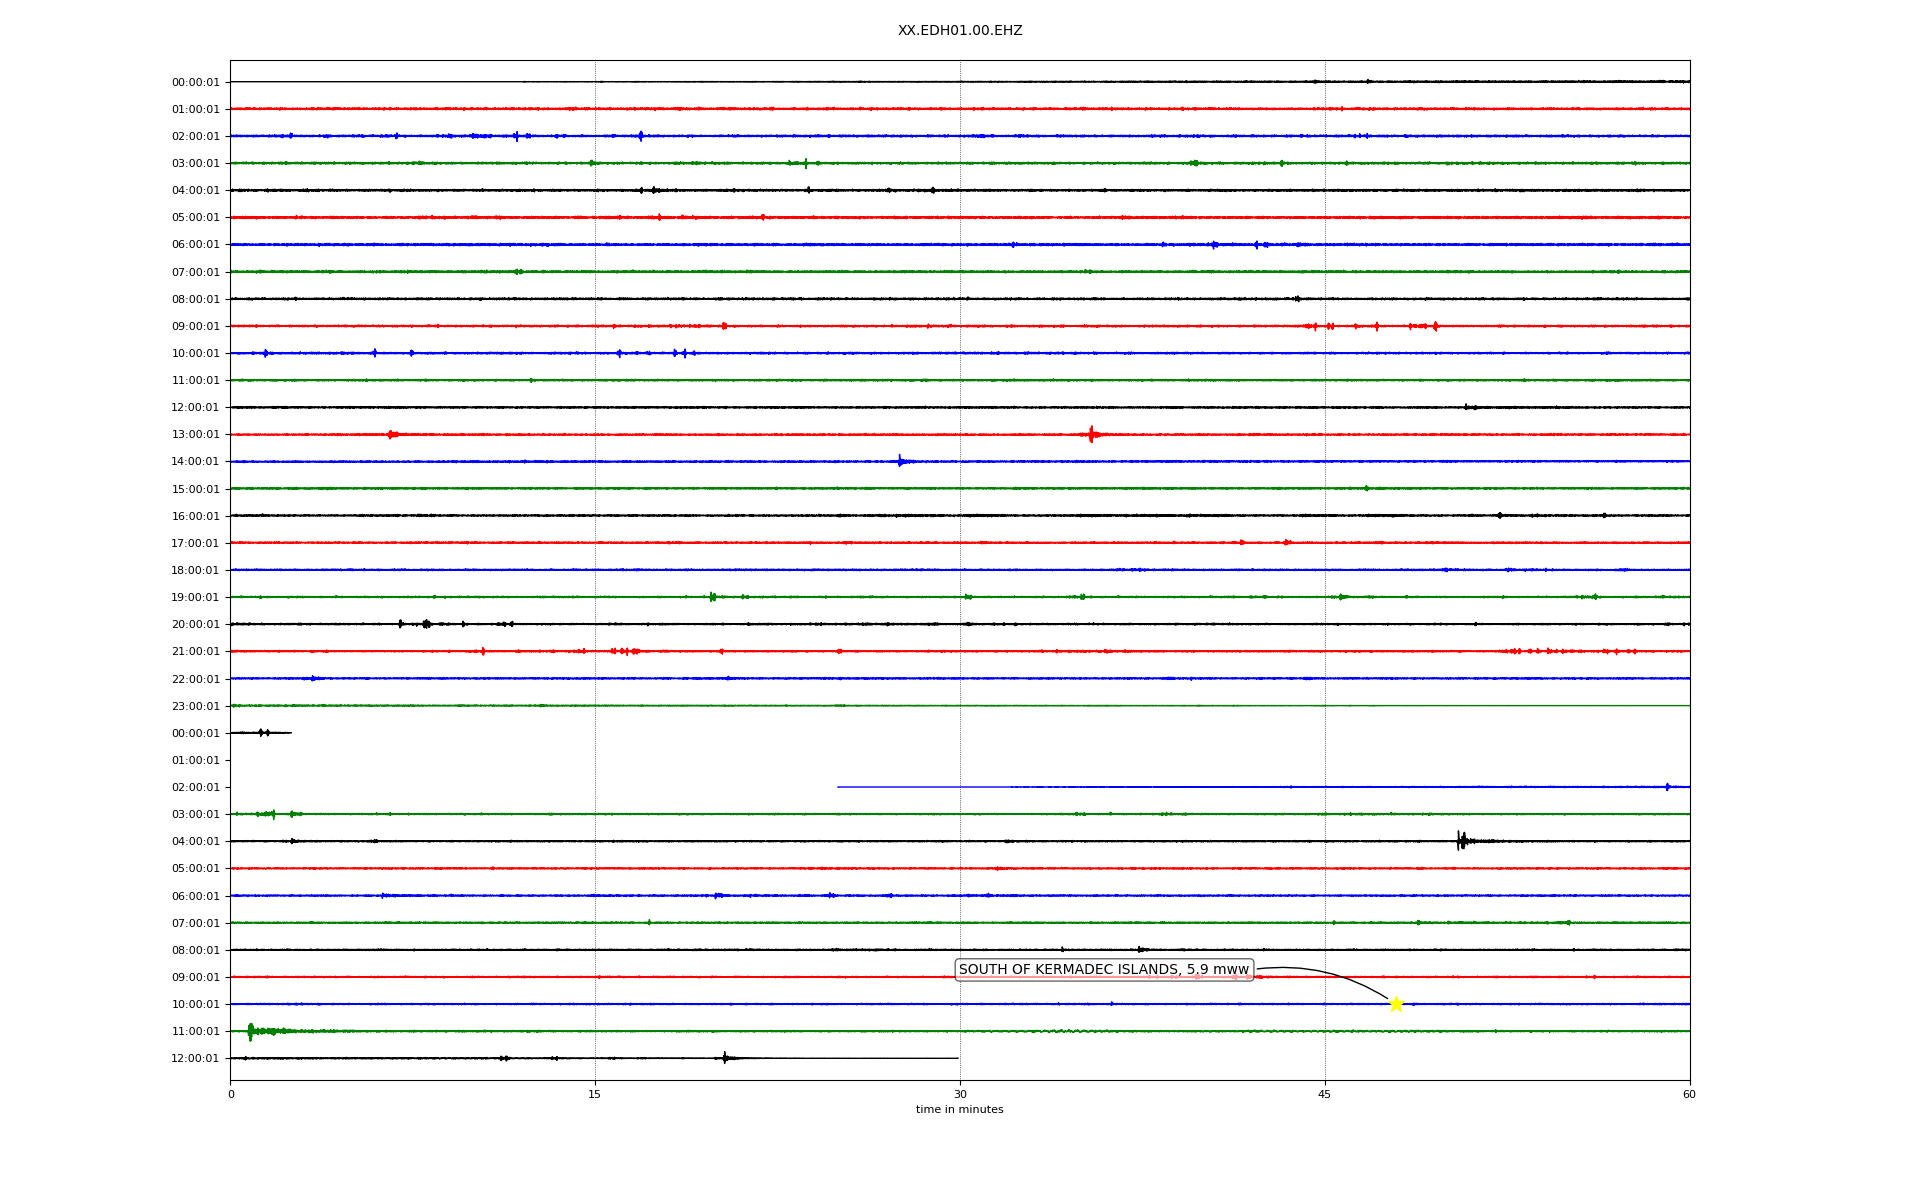
Task: Select the 18:00:01 row label
Action: (x=195, y=570)
